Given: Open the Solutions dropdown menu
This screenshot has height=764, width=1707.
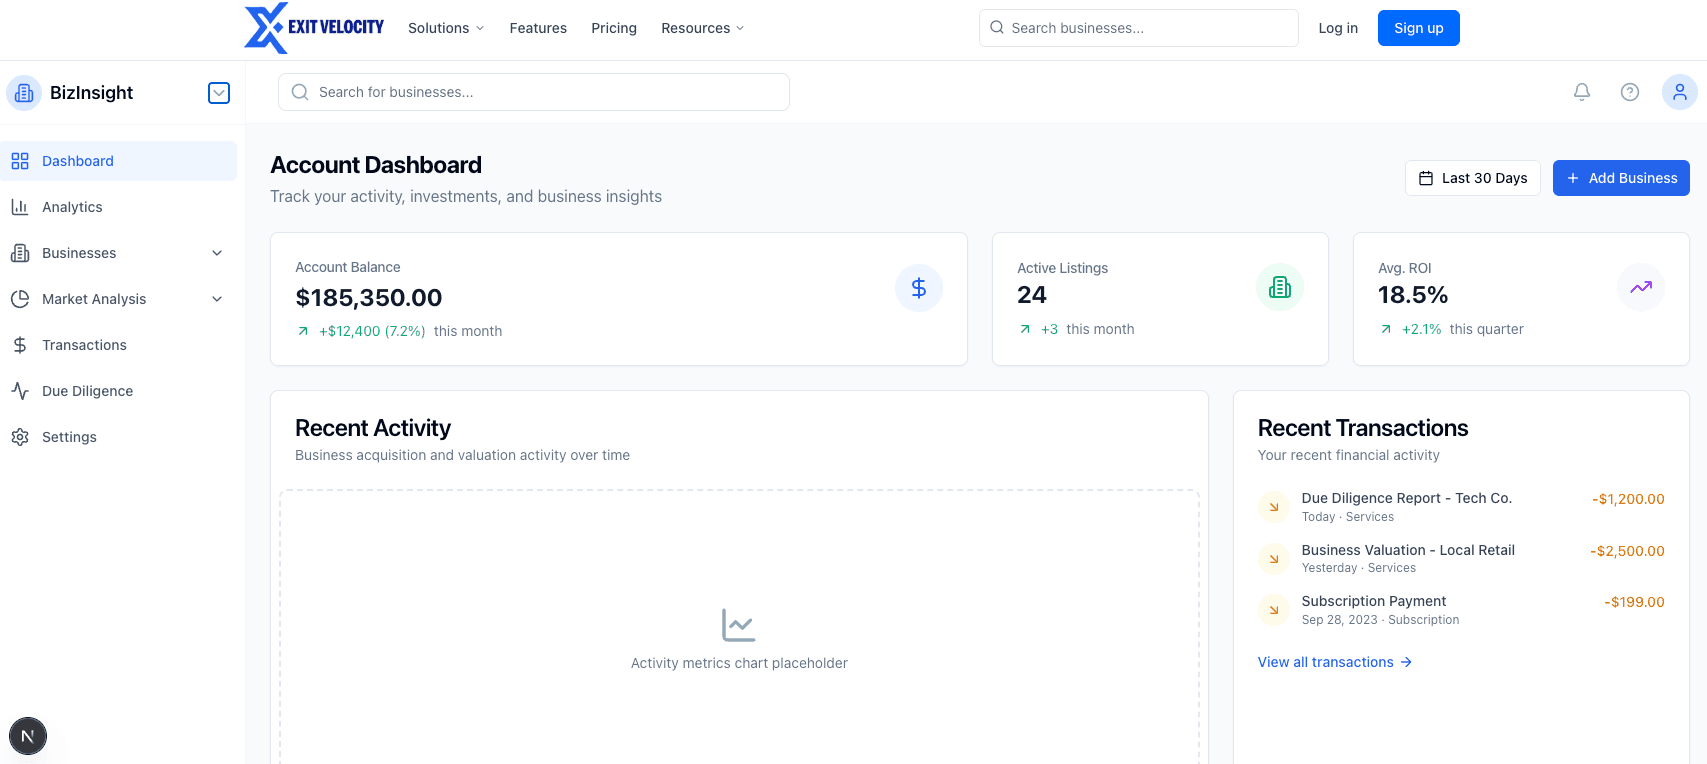Looking at the screenshot, I should coord(446,28).
